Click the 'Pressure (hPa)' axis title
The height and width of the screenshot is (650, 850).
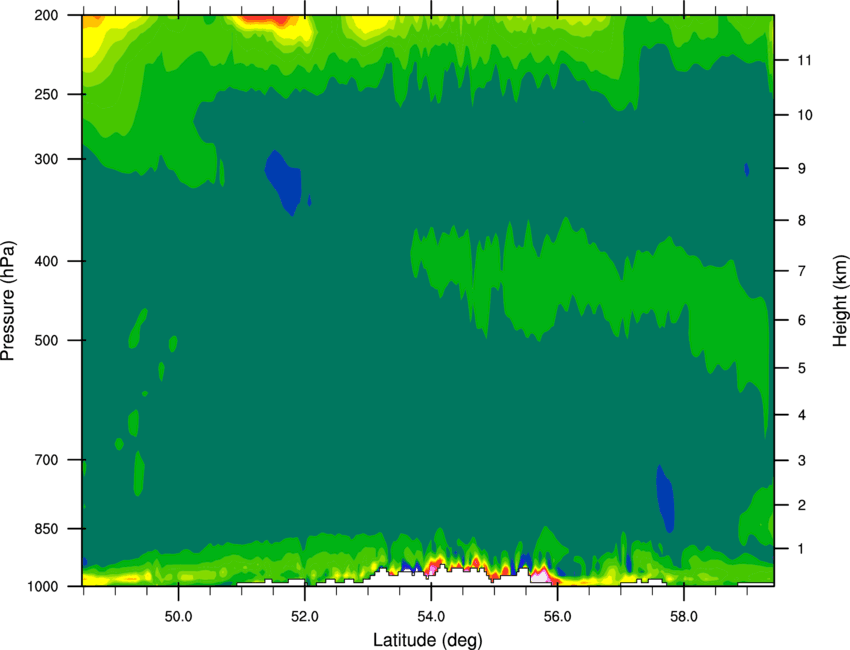point(8,301)
